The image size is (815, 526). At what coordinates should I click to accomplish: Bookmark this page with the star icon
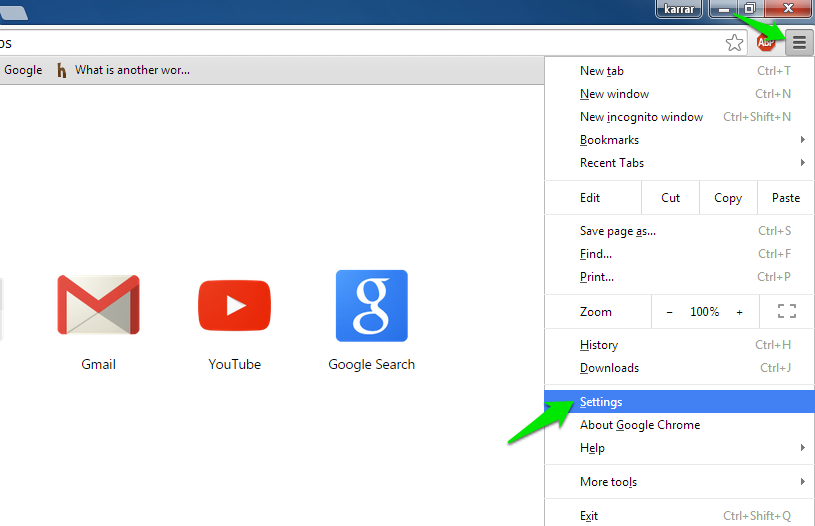[734, 43]
